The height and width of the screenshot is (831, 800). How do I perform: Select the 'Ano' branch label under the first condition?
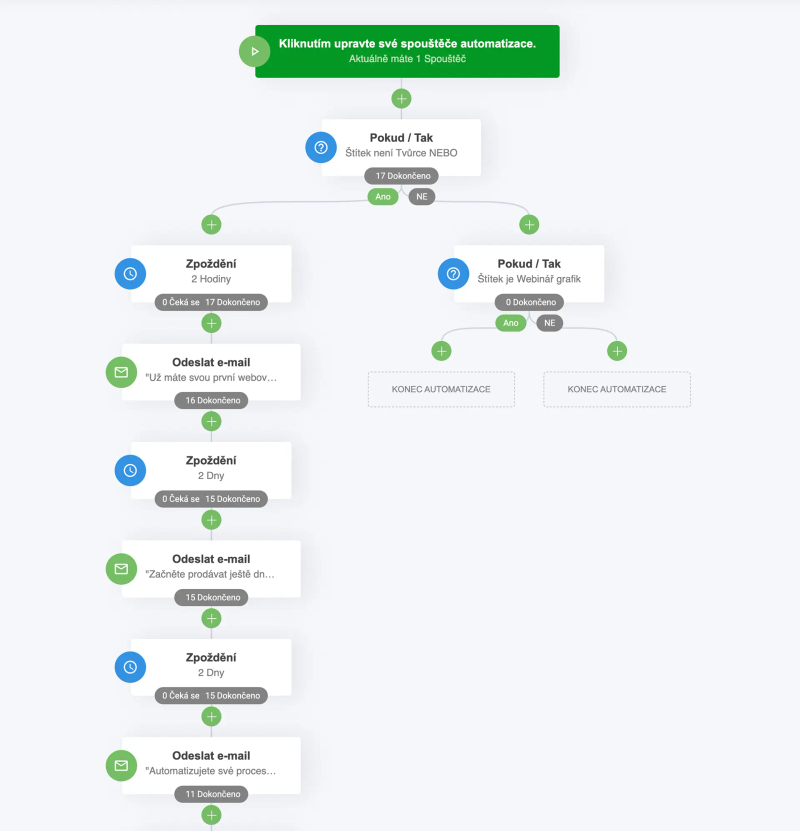[383, 196]
